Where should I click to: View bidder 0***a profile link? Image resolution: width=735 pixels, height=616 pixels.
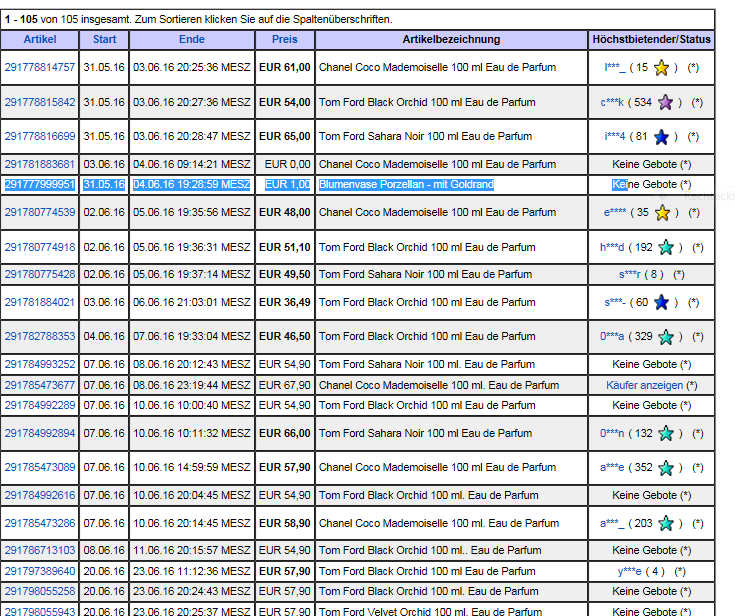point(612,337)
